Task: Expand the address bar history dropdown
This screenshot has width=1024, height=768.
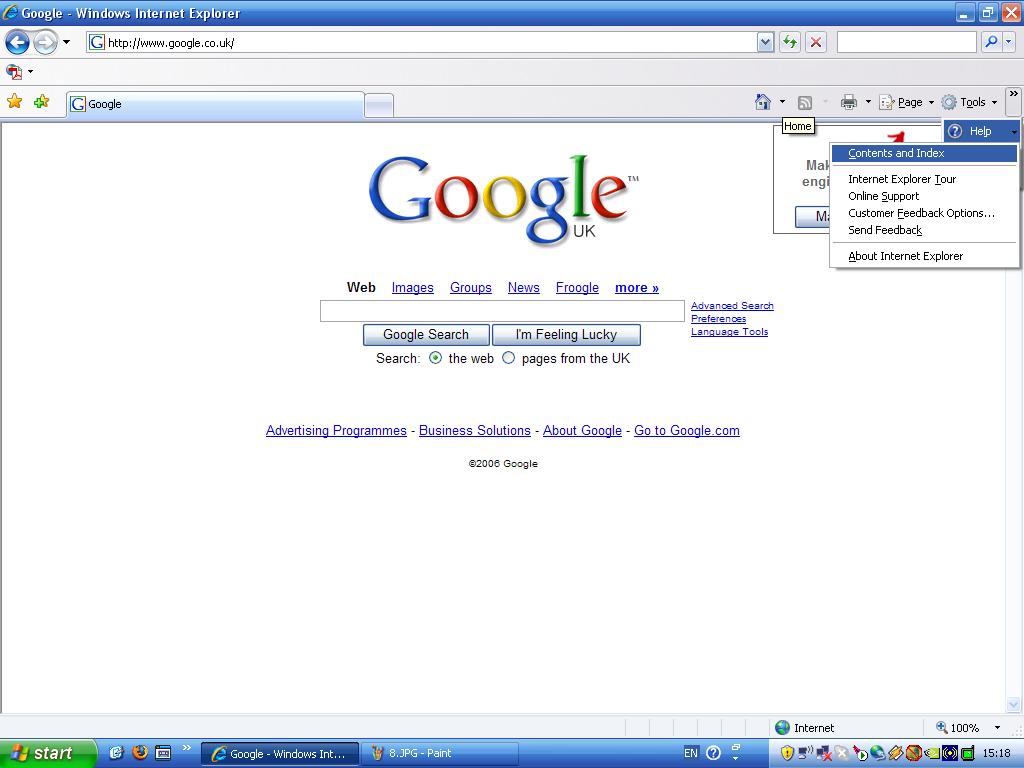Action: coord(765,43)
